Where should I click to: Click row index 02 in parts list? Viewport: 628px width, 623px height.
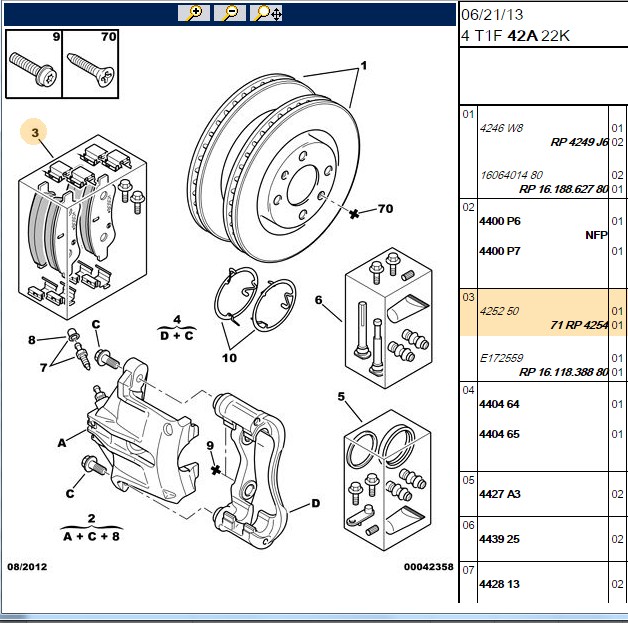[468, 207]
